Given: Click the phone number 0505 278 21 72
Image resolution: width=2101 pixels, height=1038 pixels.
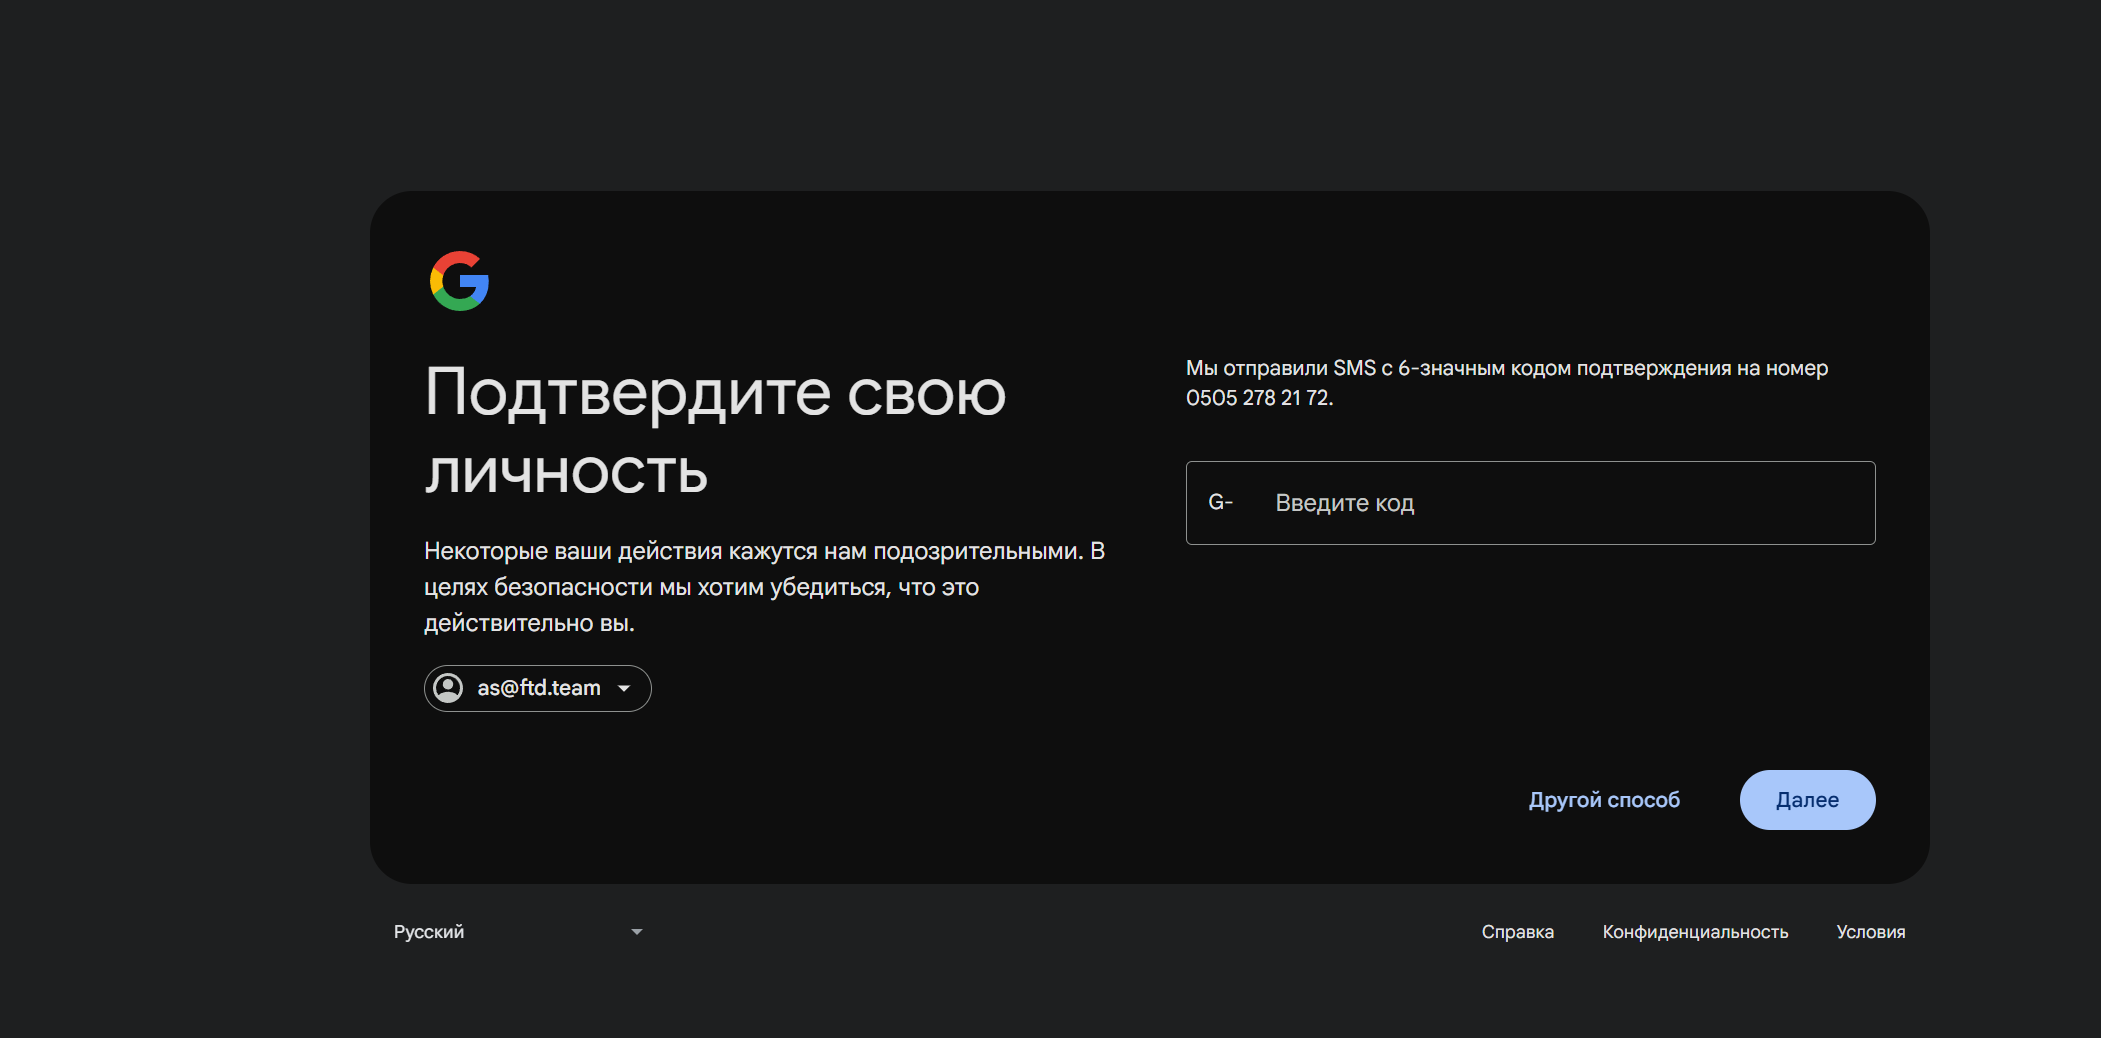Looking at the screenshot, I should [1258, 398].
